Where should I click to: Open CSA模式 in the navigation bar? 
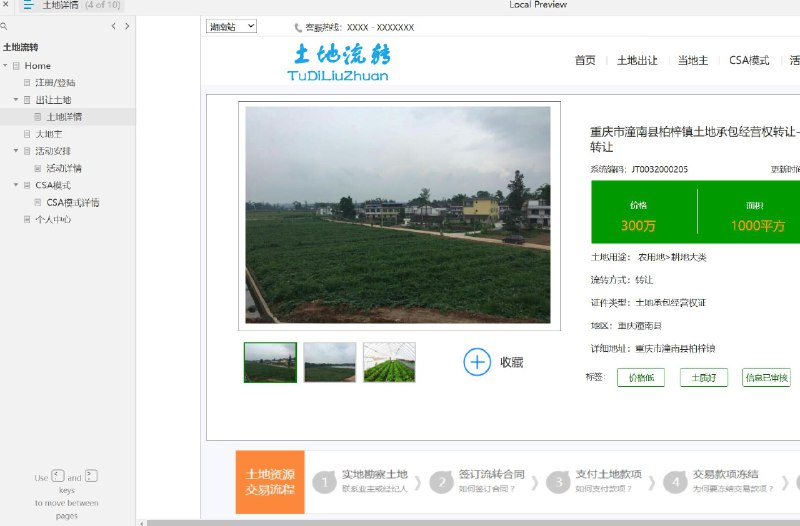click(749, 60)
